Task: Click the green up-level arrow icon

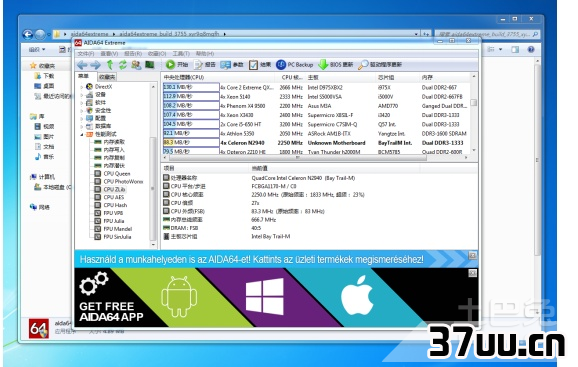Action: pos(110,65)
